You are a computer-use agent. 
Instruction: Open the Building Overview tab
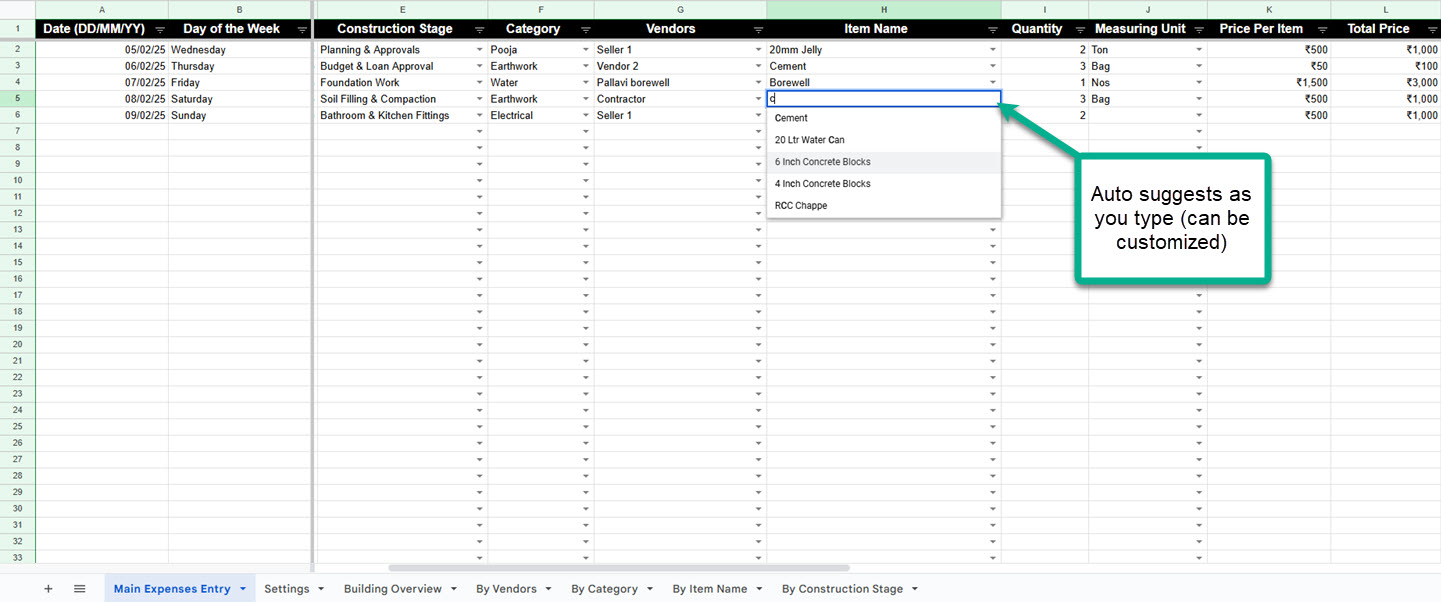(392, 588)
